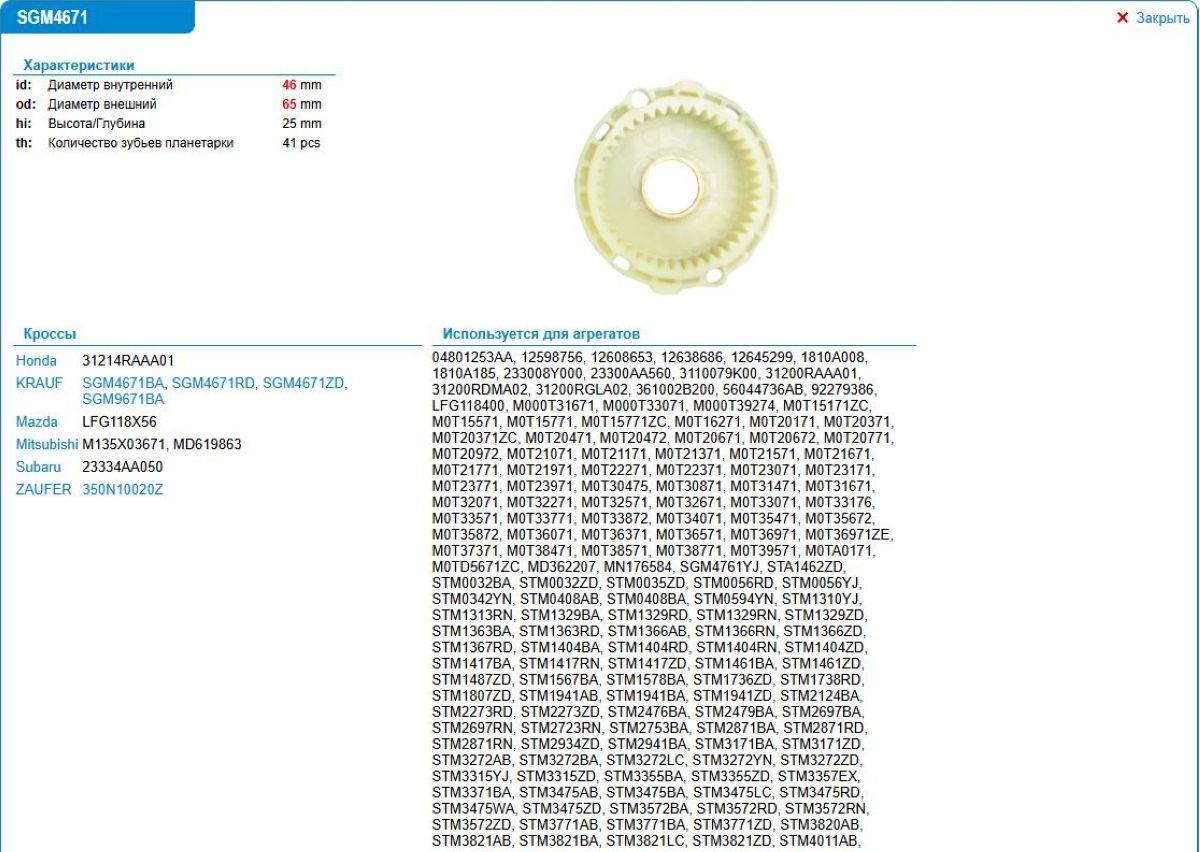Click the Subaru brand label
This screenshot has width=1200, height=852.
(38, 467)
